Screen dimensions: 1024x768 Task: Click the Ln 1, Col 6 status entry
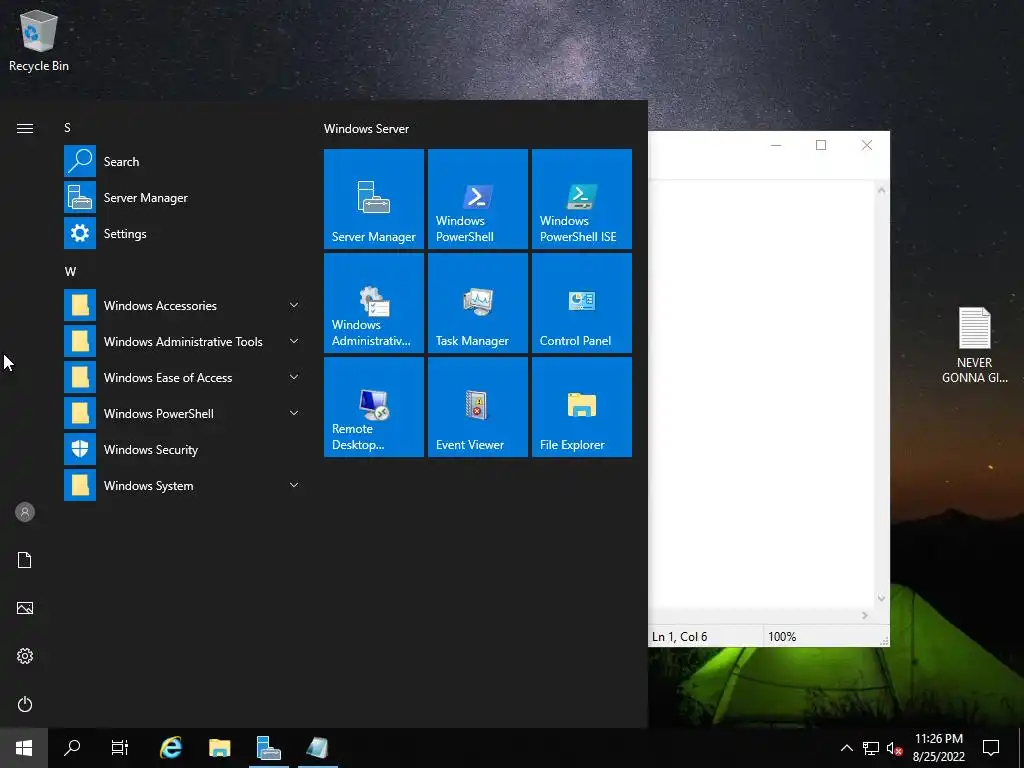(680, 637)
